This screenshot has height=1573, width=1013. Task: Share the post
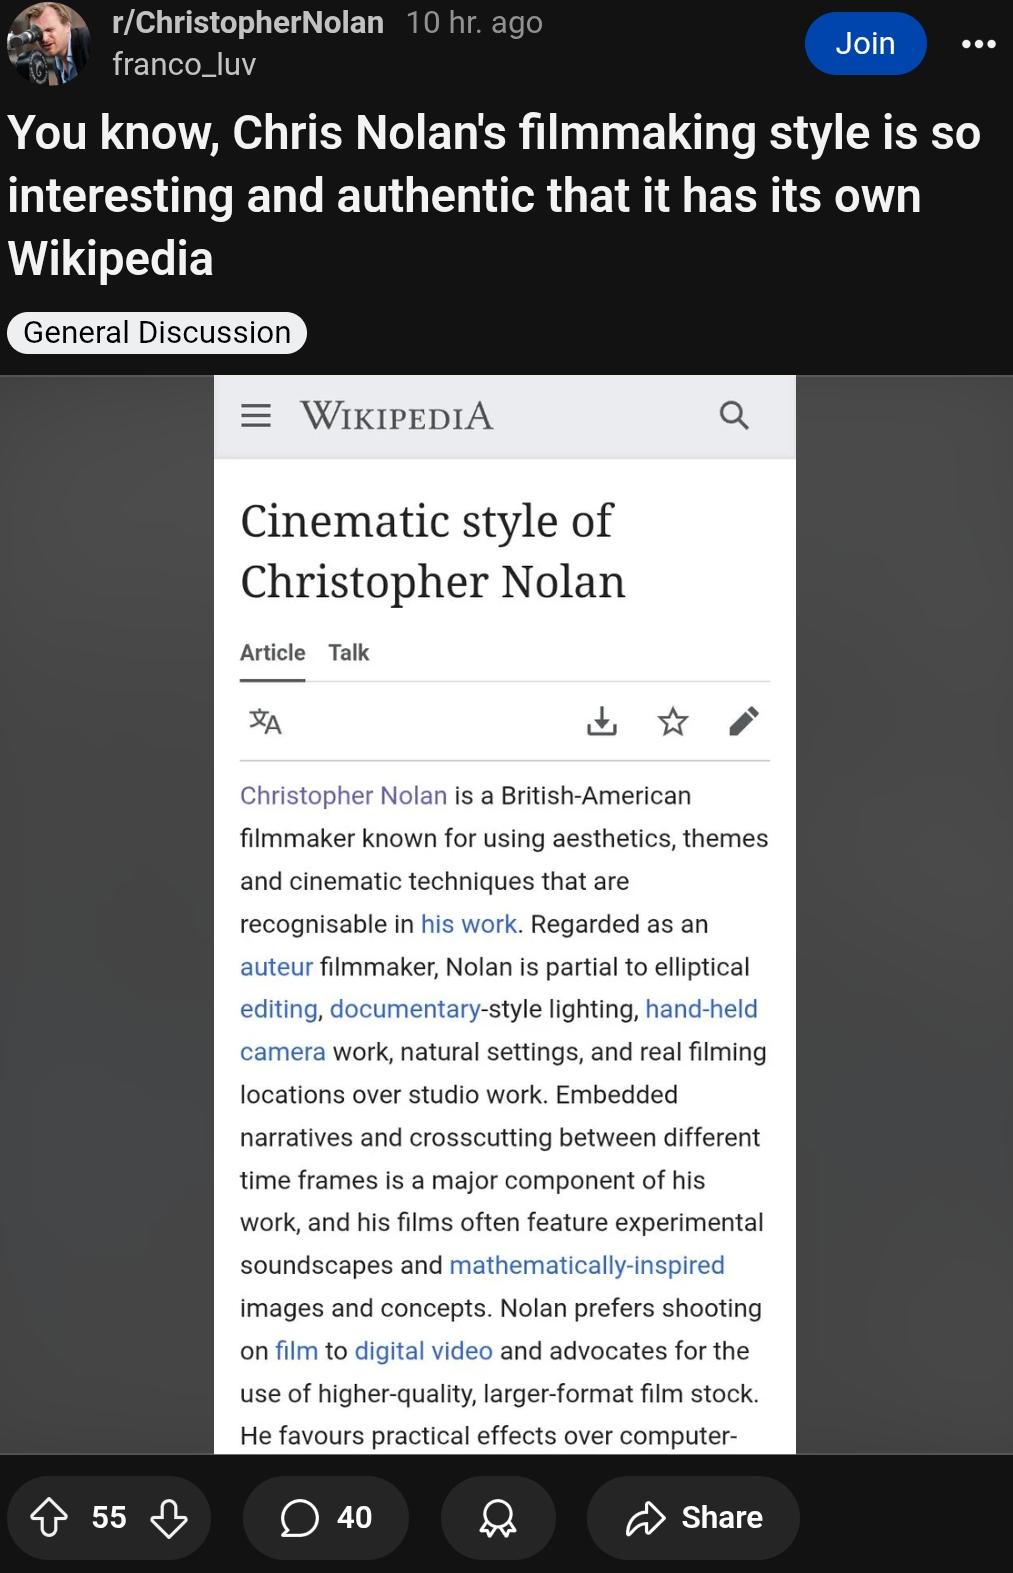pyautogui.click(x=693, y=1517)
